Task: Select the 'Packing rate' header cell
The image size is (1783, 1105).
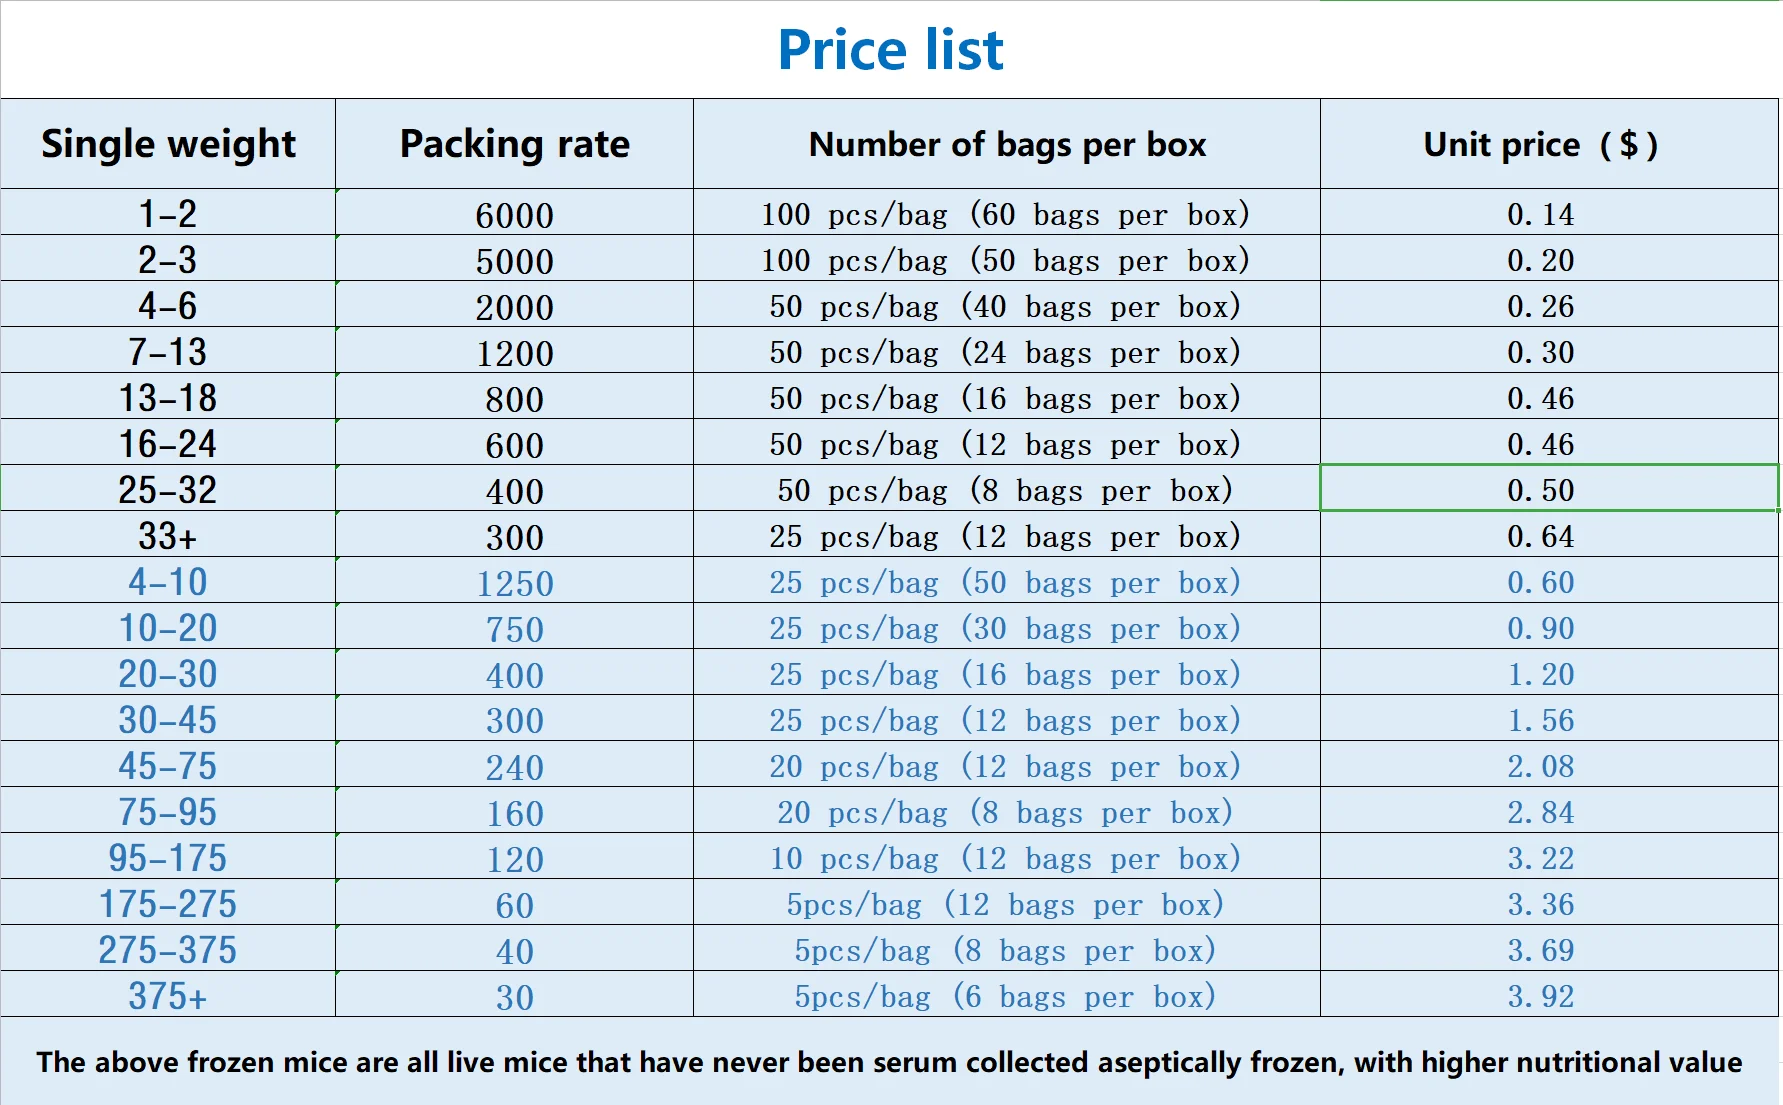Action: pos(514,144)
